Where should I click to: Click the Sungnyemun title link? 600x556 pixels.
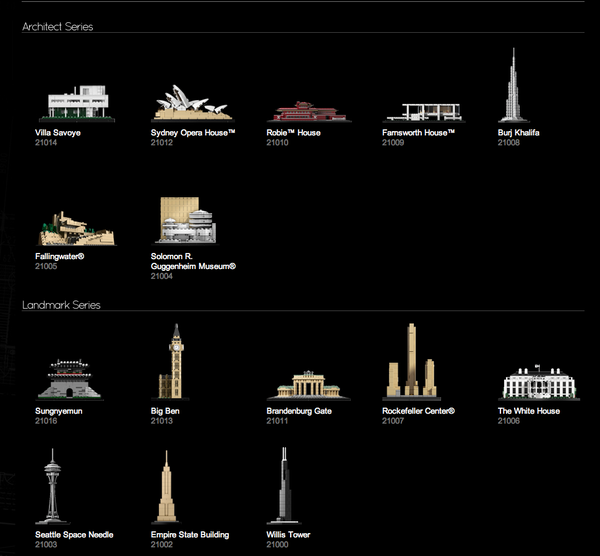pos(59,411)
